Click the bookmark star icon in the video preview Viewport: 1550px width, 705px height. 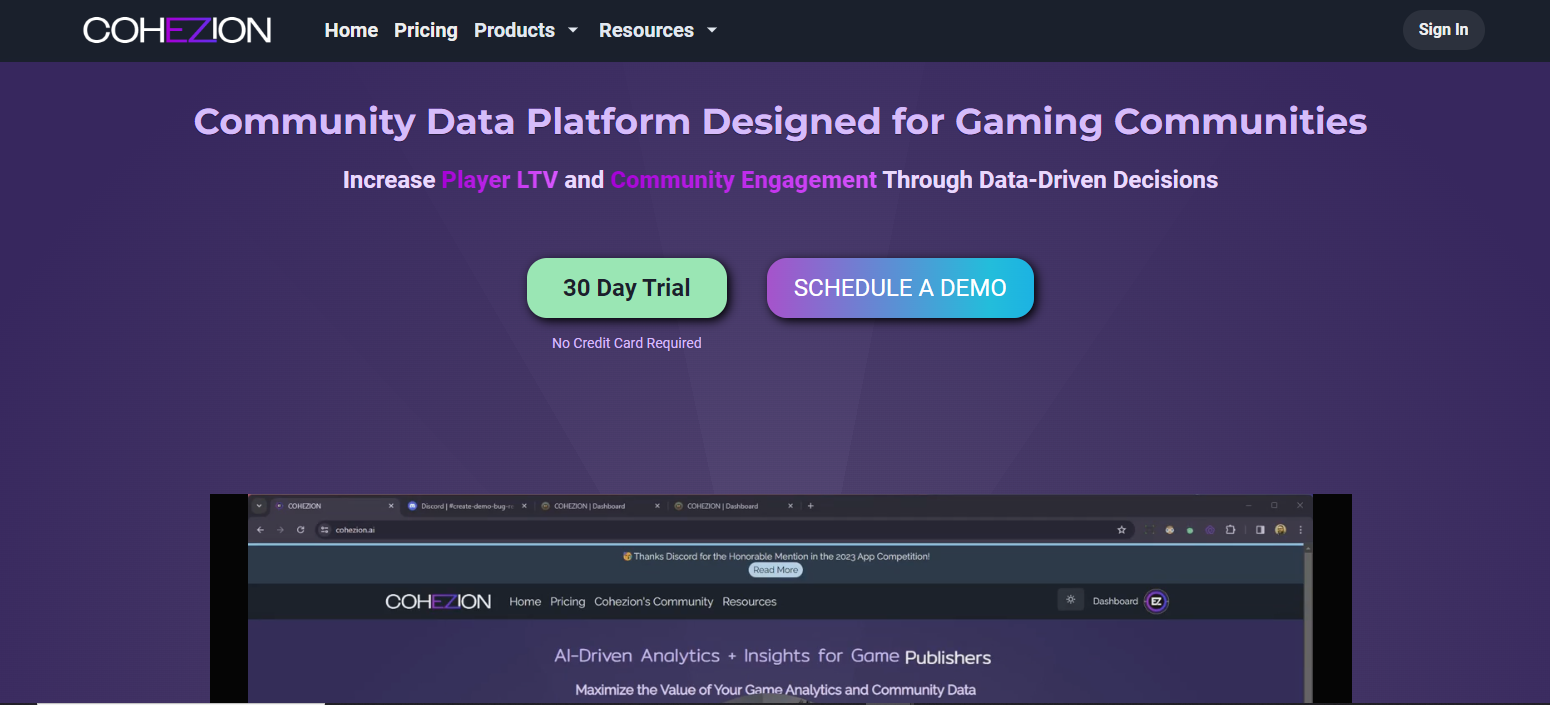[1121, 530]
